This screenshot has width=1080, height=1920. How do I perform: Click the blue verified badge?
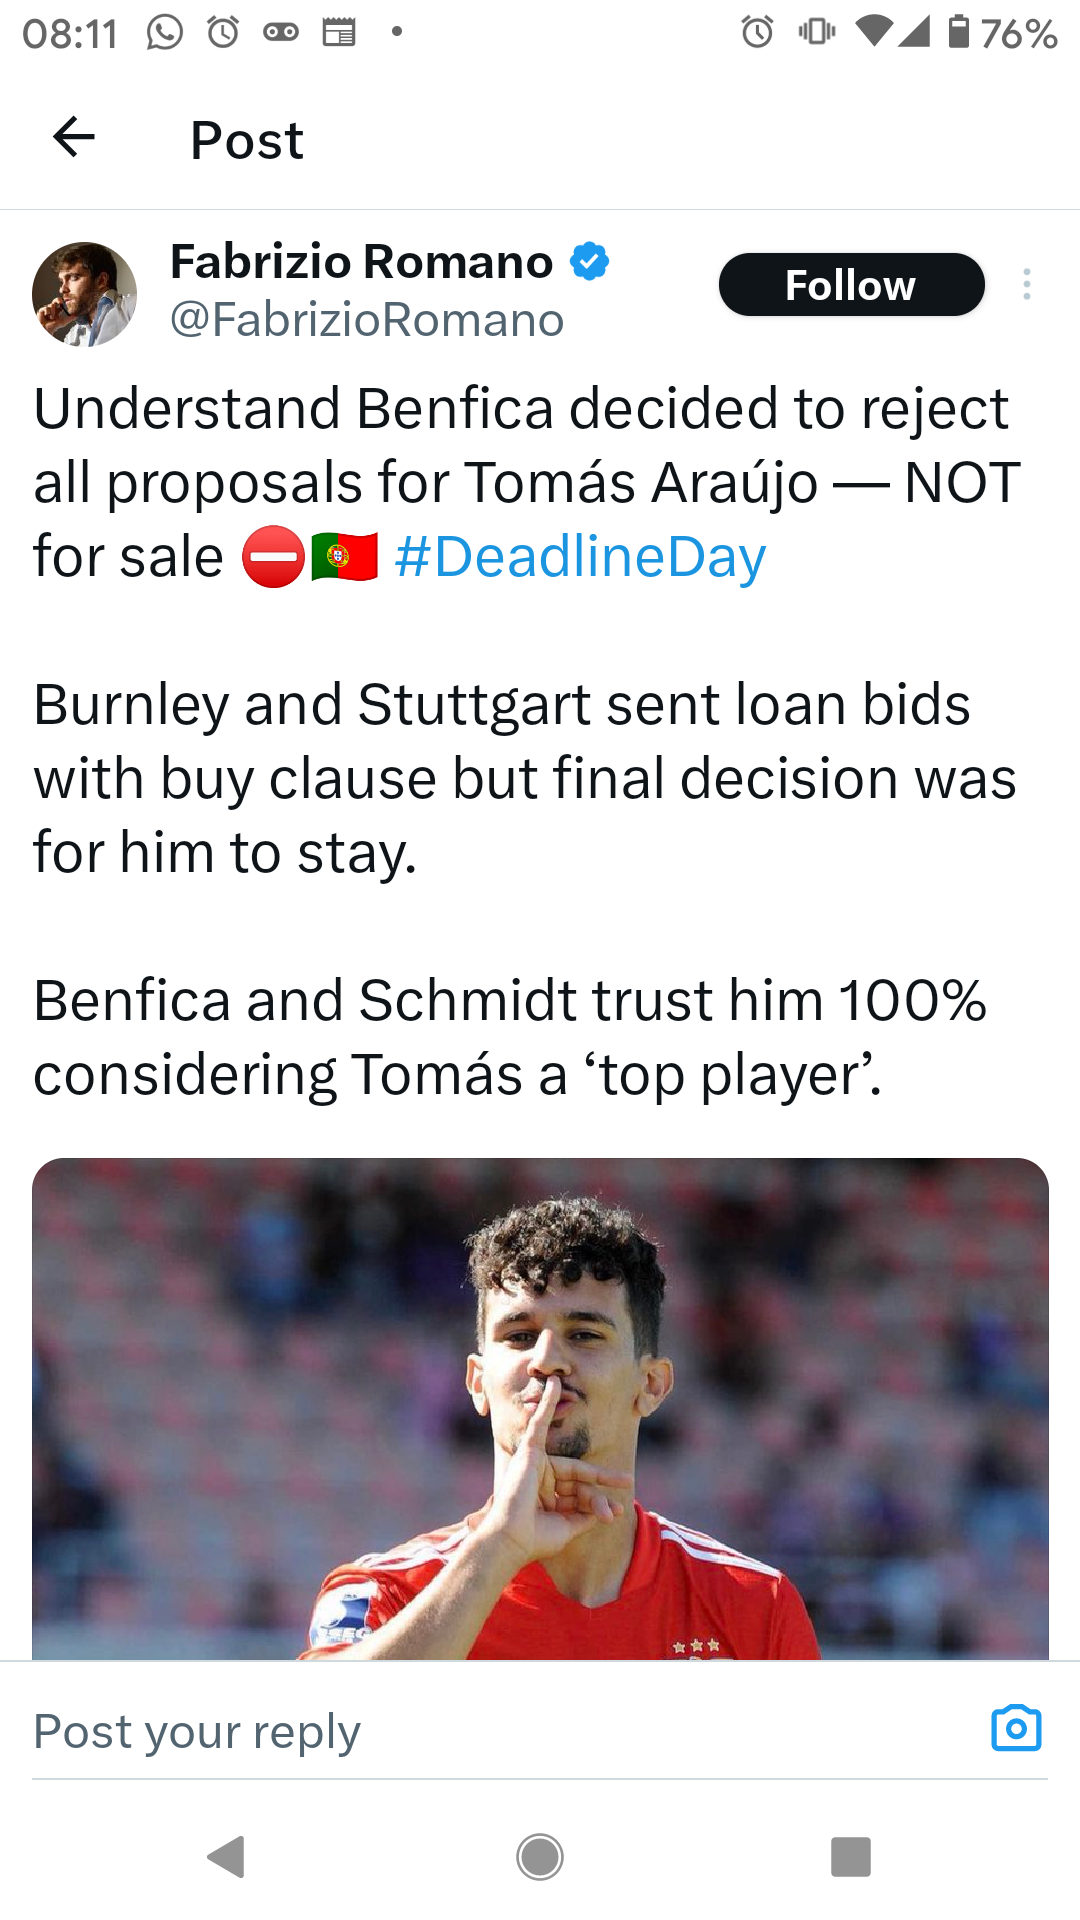click(590, 261)
